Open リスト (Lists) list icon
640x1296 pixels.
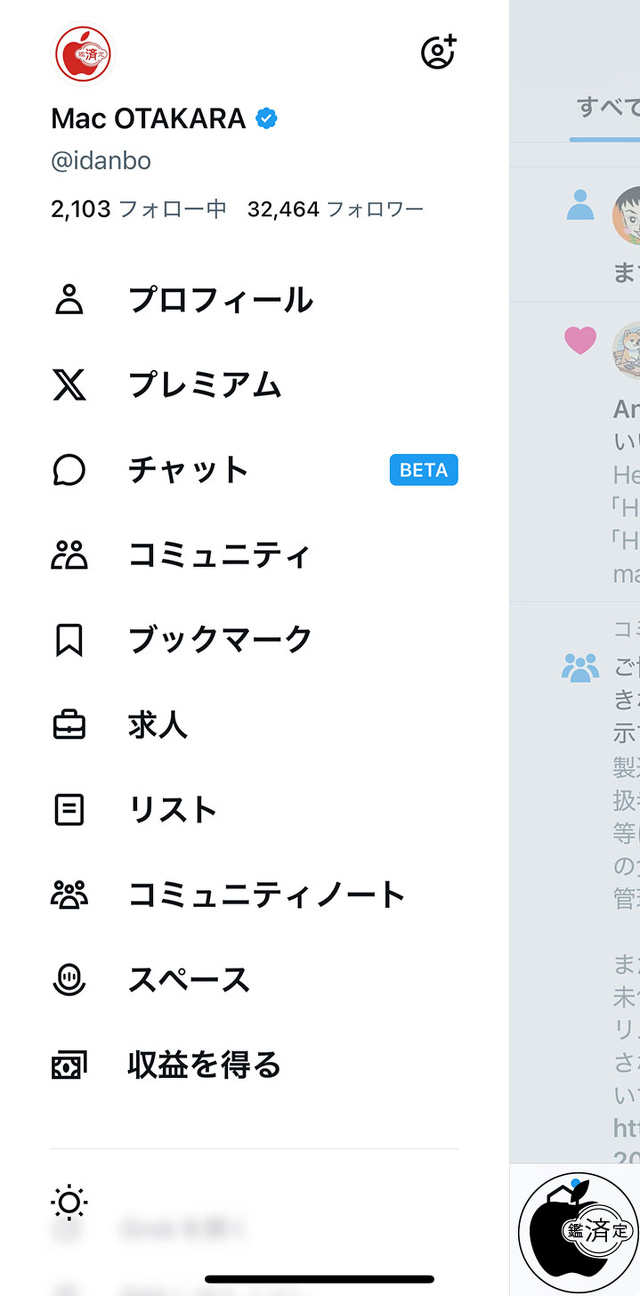point(68,809)
